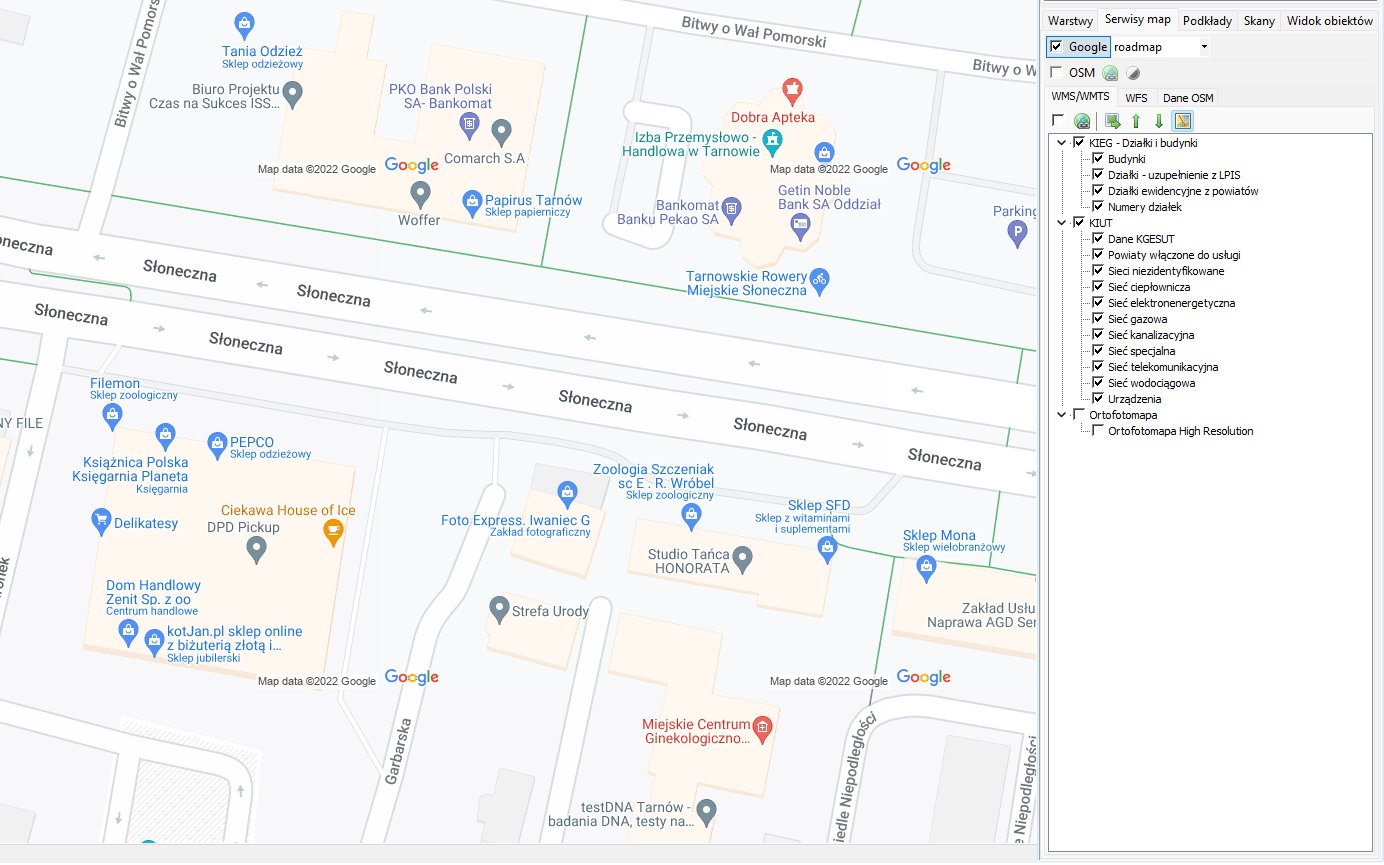Click Dobra Apteka red pharmacy pin
This screenshot has width=1384, height=865.
pyautogui.click(x=792, y=91)
